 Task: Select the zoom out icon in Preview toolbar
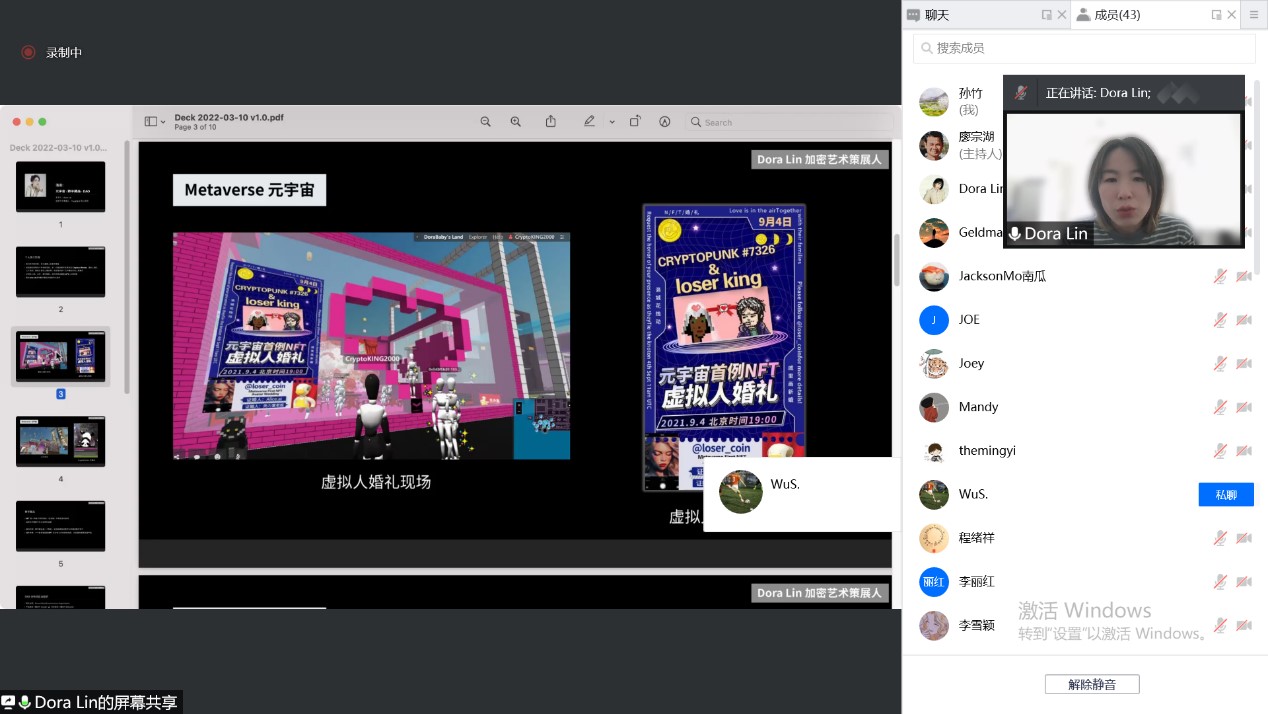click(x=486, y=122)
